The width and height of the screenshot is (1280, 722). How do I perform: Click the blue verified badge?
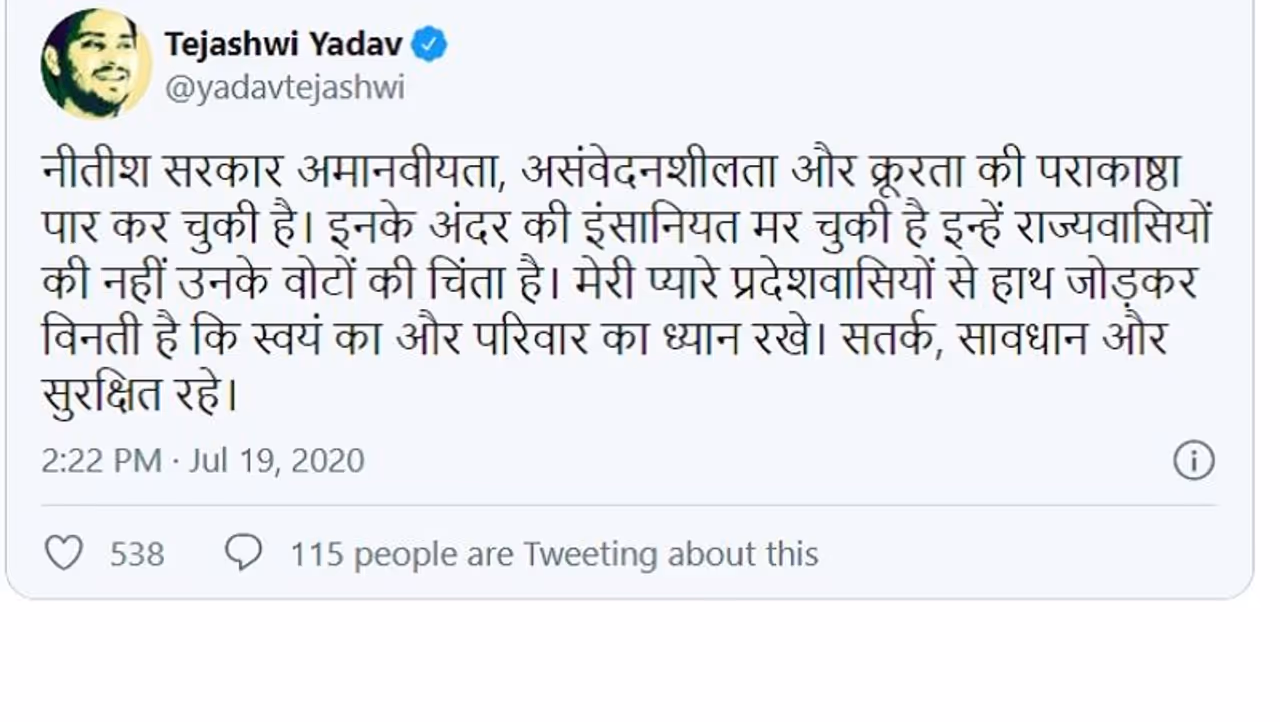(430, 45)
